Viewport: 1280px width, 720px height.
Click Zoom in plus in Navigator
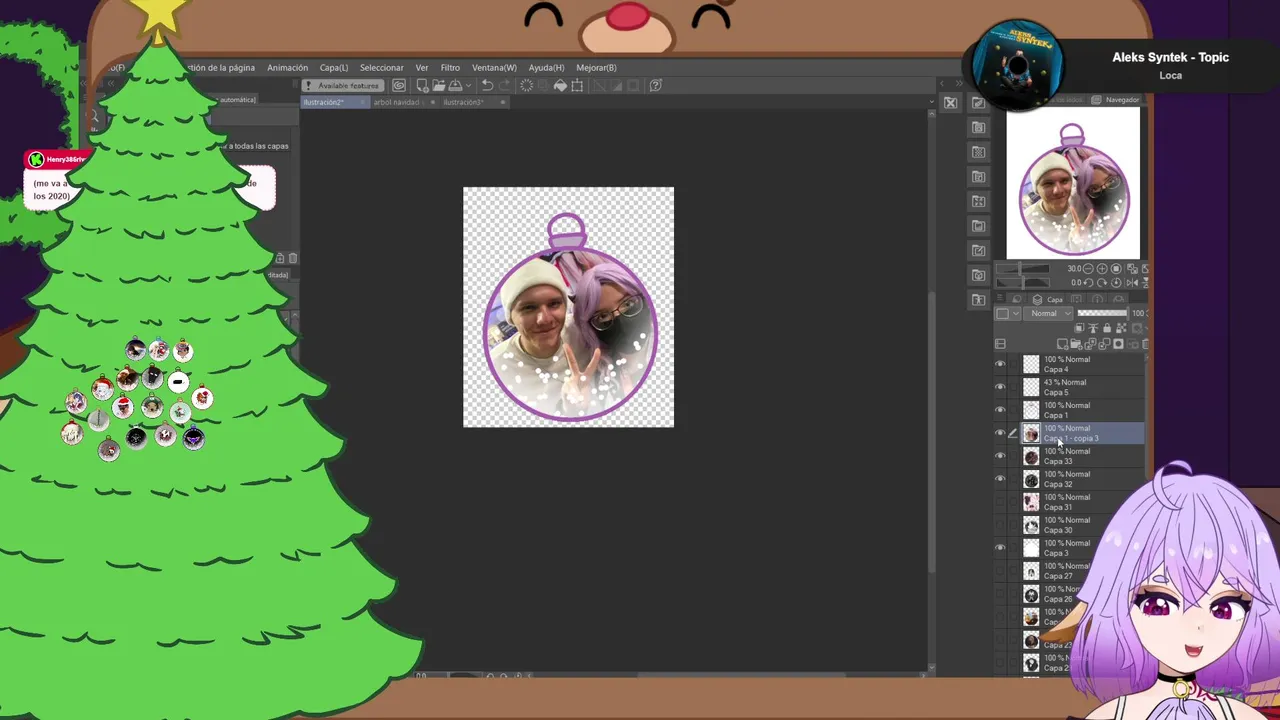[x=1102, y=269]
